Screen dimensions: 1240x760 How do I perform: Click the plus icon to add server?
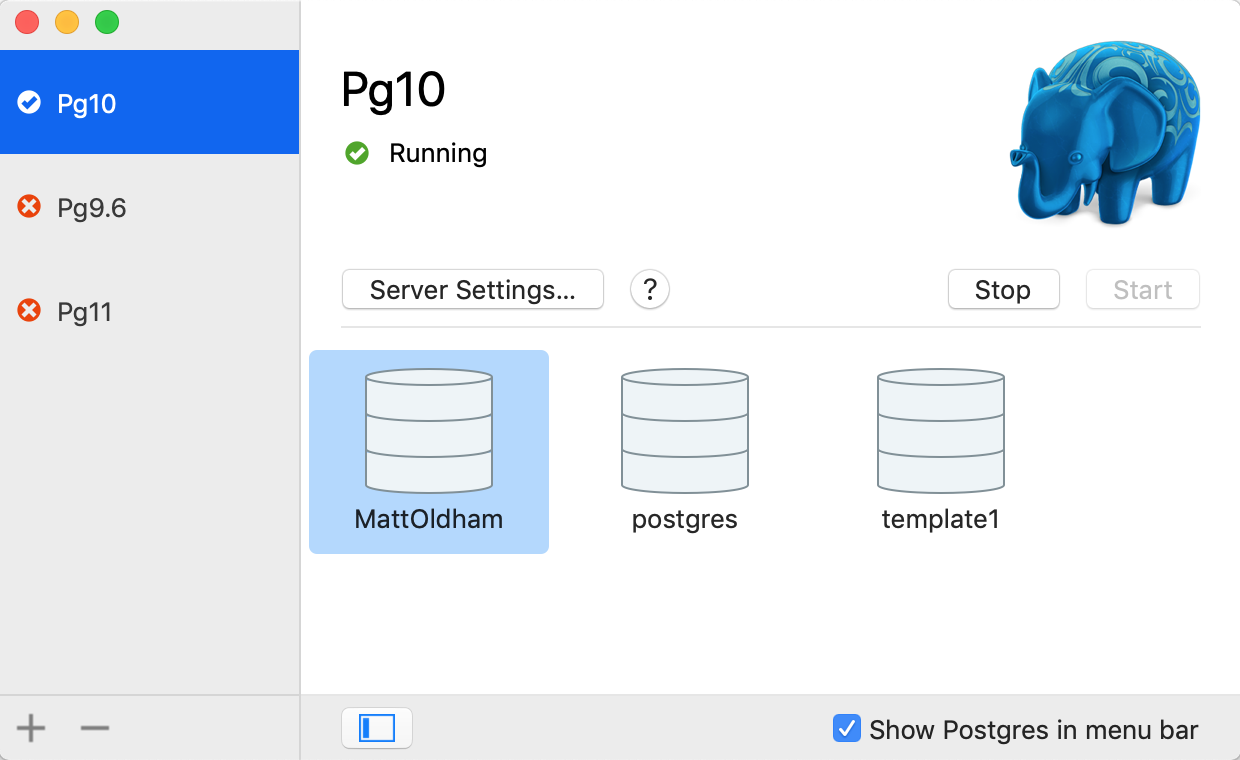click(31, 728)
